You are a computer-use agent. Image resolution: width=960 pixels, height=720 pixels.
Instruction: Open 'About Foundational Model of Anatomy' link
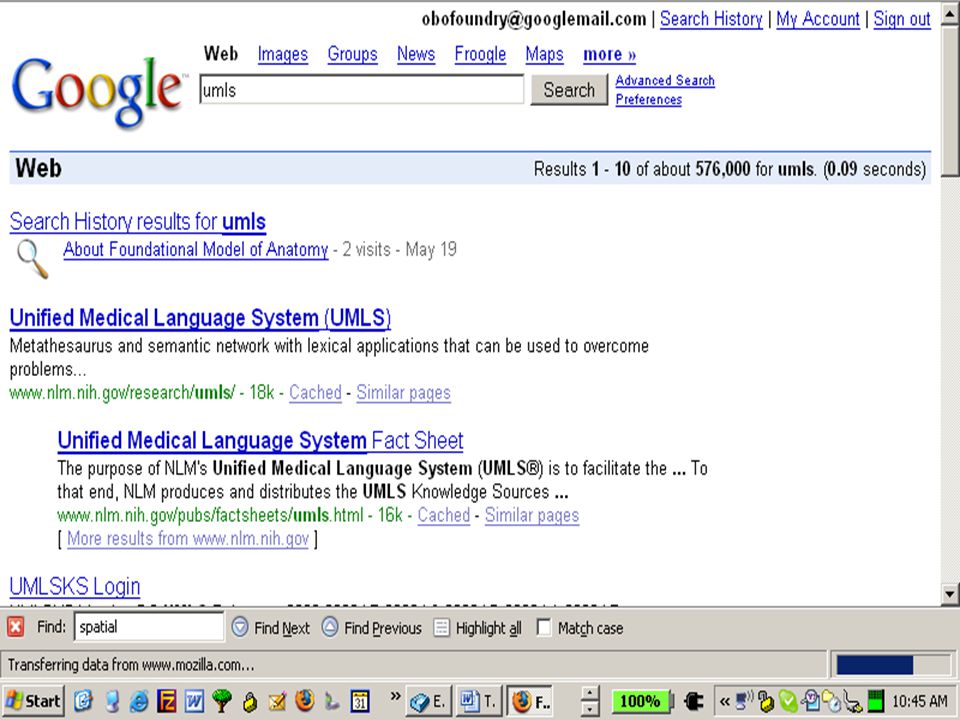(x=196, y=249)
